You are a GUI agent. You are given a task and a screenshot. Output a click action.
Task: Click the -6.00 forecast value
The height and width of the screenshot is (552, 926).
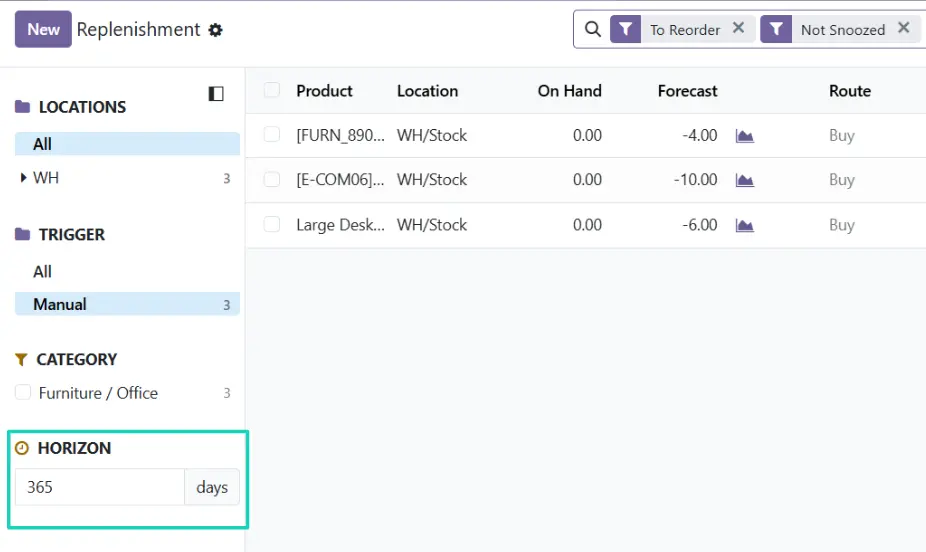700,225
